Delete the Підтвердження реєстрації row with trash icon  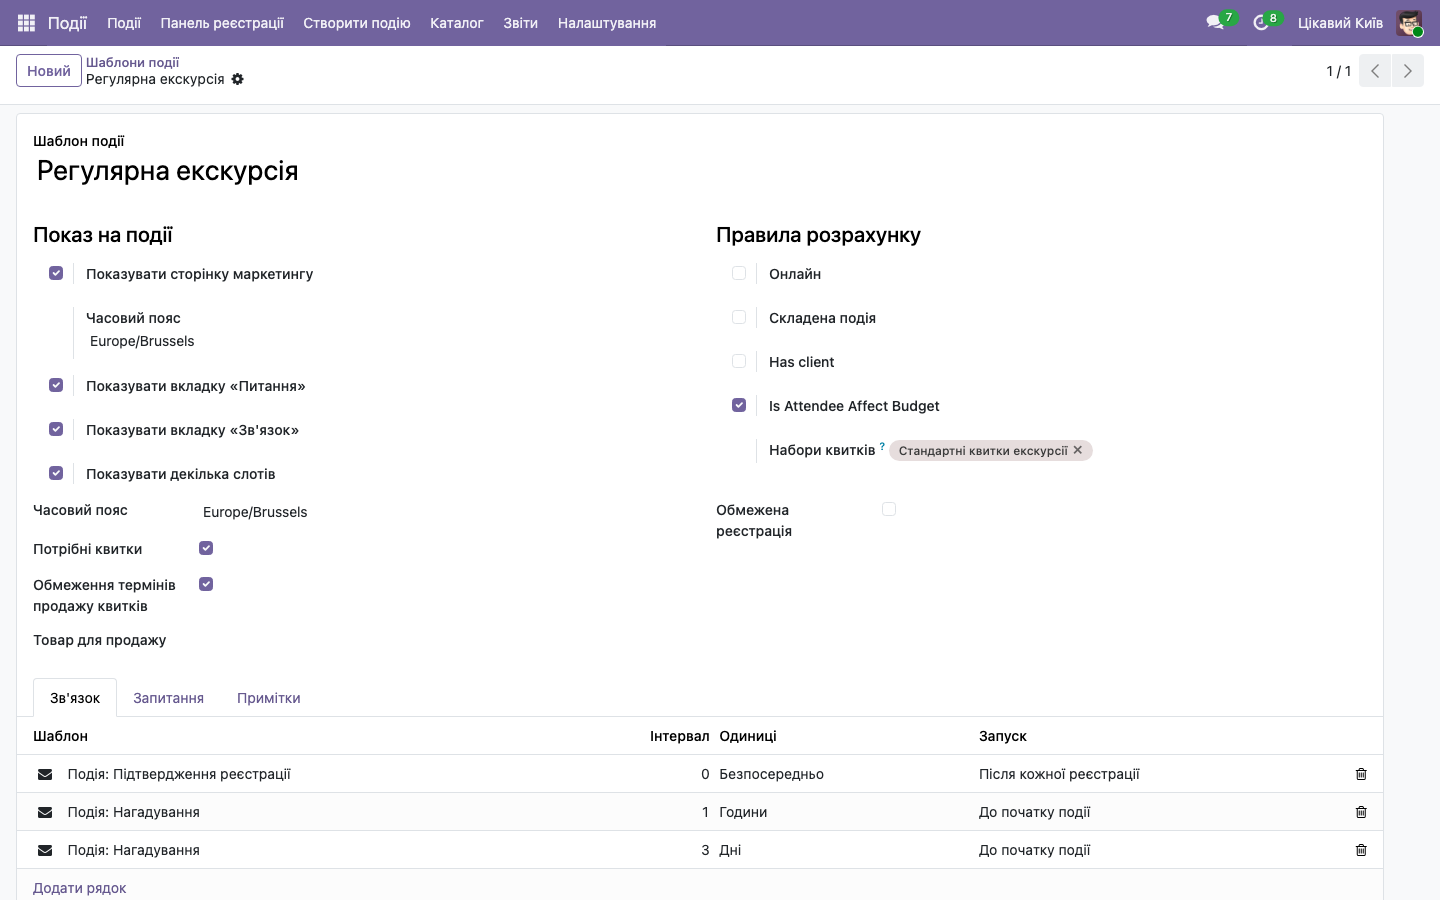(1361, 774)
